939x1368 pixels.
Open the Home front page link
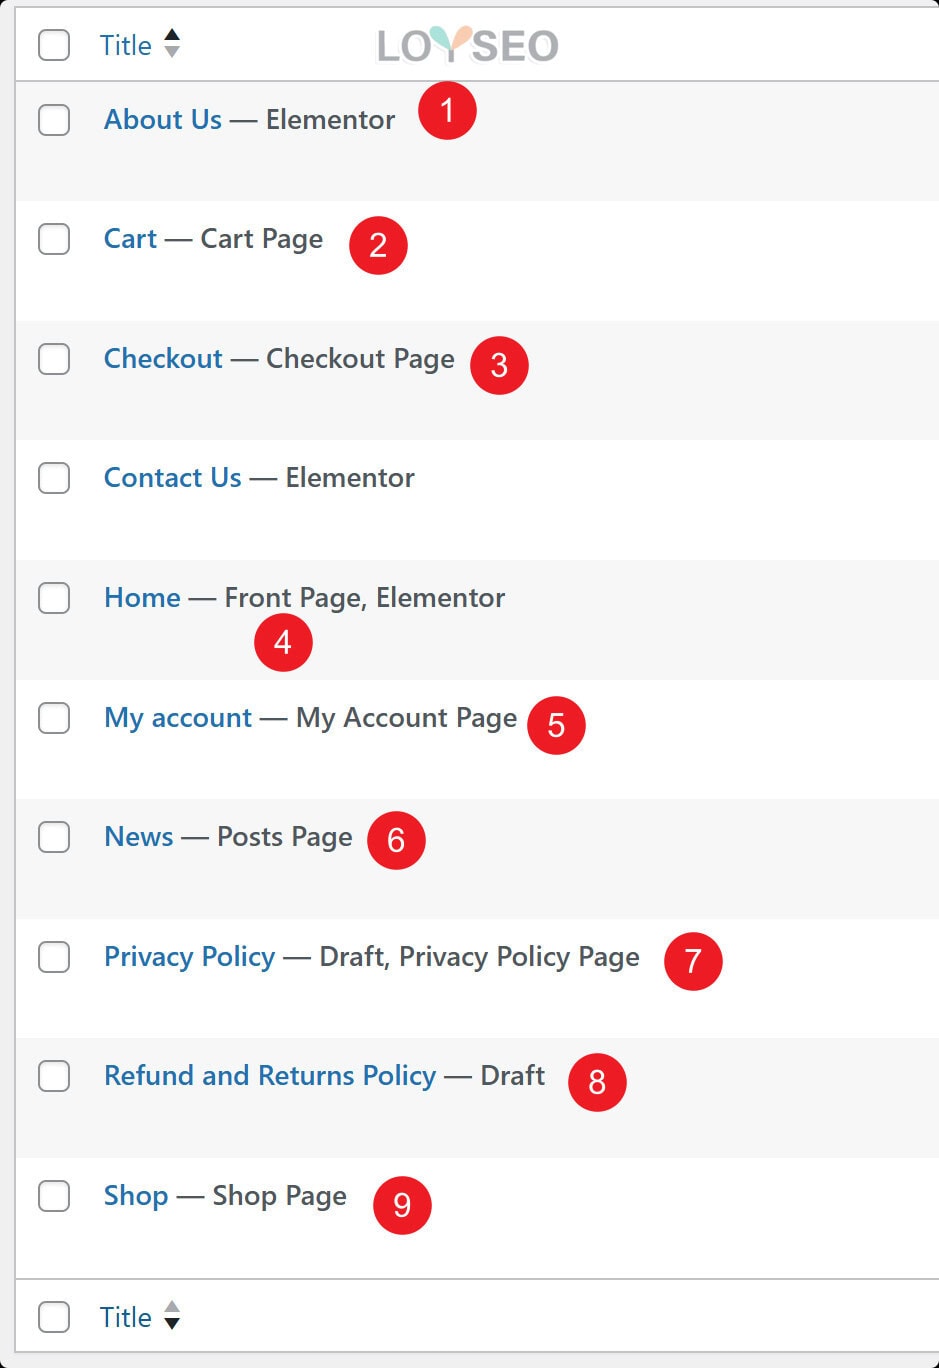click(x=142, y=598)
